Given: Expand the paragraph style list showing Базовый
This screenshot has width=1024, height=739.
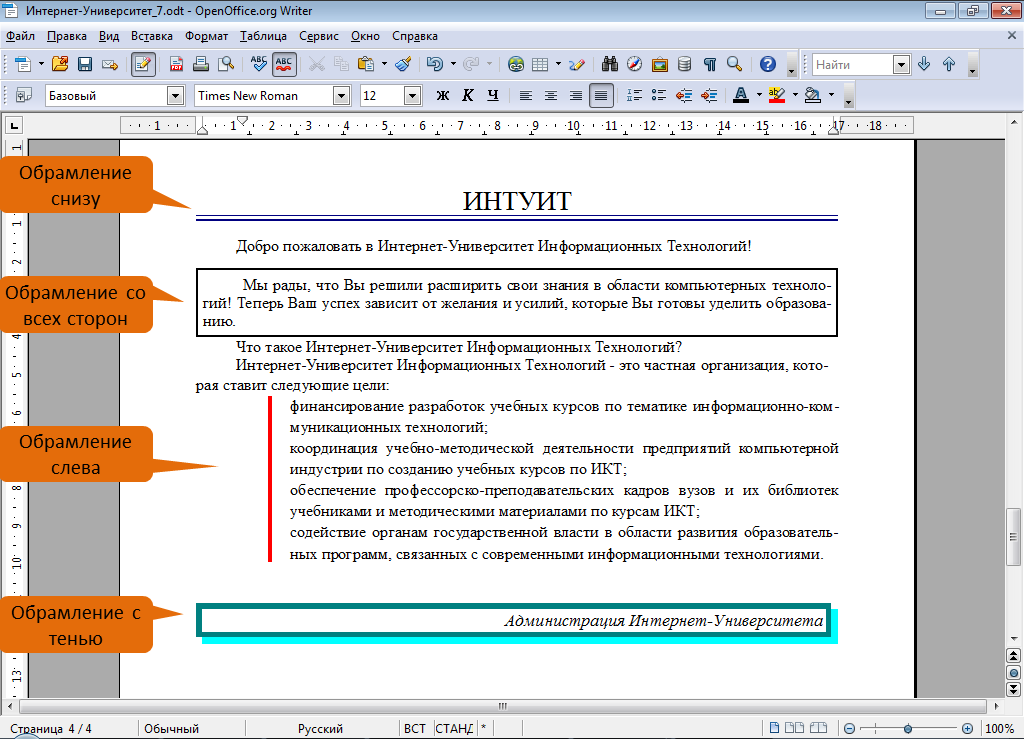Looking at the screenshot, I should tap(175, 96).
